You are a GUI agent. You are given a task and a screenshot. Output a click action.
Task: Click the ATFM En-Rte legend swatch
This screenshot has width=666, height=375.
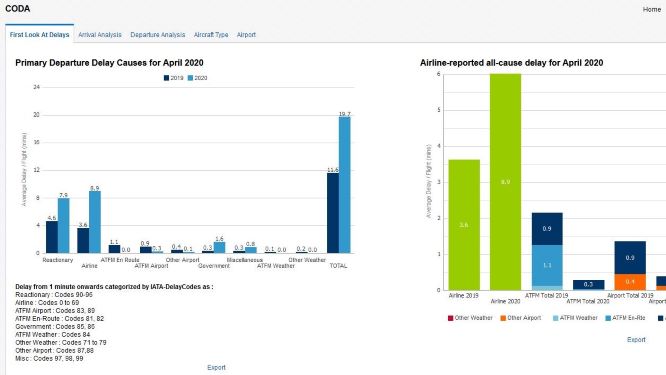[x=608, y=318]
